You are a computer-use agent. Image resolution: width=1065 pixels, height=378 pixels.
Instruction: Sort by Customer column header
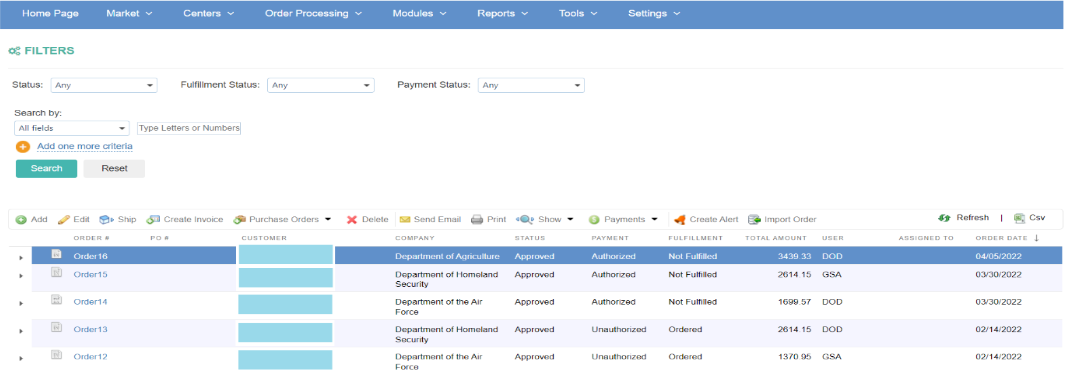264,238
